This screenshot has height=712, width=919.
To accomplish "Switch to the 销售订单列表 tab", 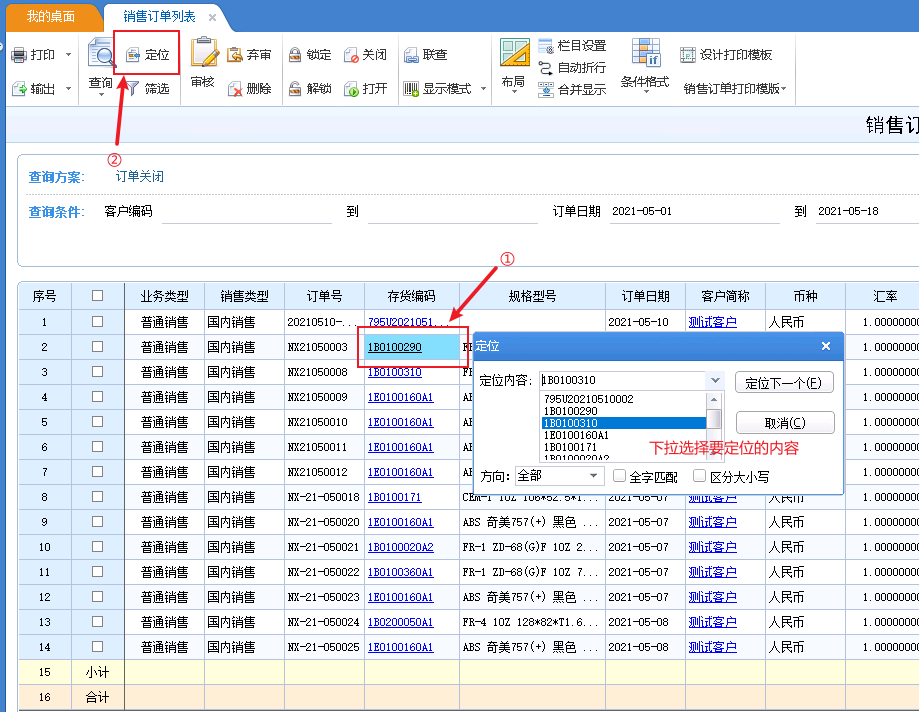I will point(159,16).
